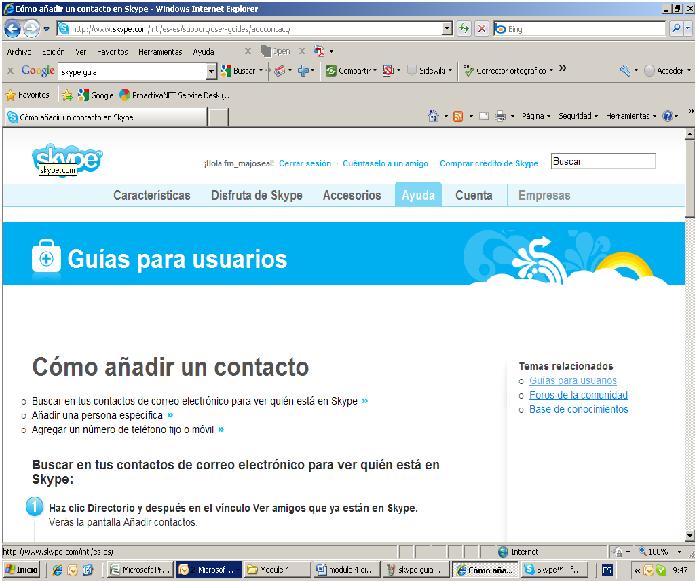Select the Cómo añadir un contacto tab
This screenshot has width=695, height=581.
pyautogui.click(x=105, y=117)
